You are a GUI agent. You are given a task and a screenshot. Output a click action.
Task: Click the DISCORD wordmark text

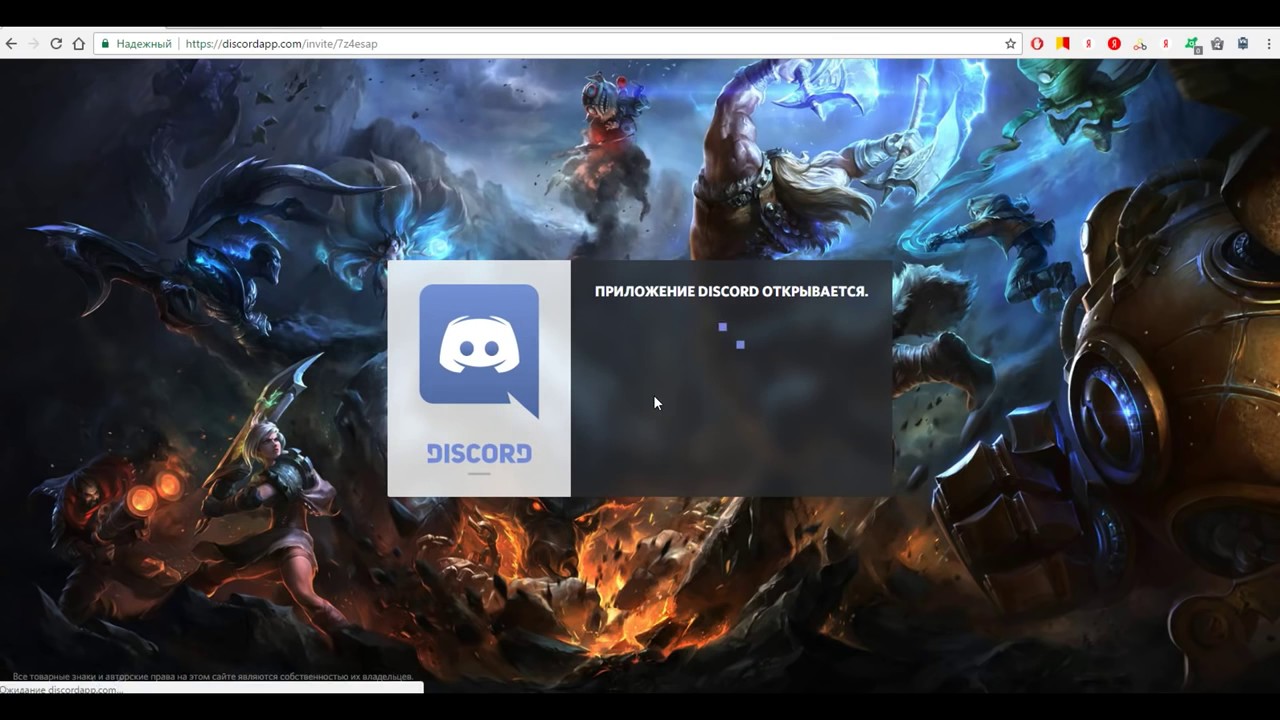pos(479,454)
